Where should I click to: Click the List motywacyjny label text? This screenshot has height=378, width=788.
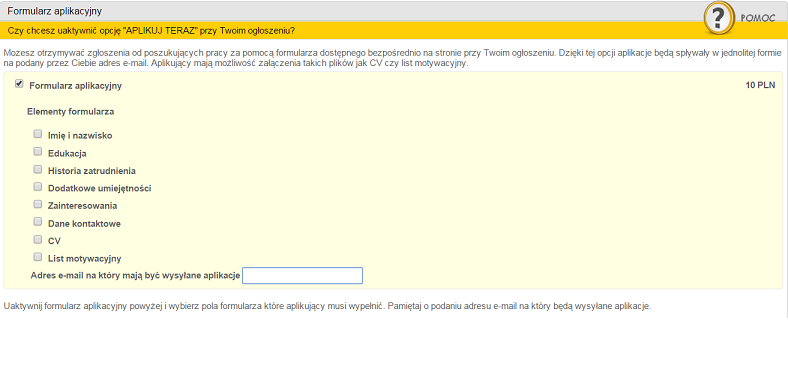pos(84,259)
